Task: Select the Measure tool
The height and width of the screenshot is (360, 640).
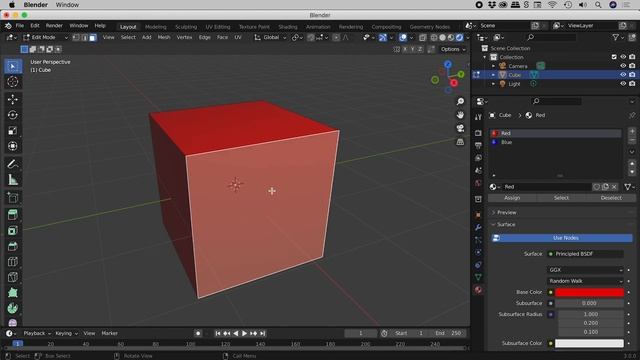Action: click(x=13, y=180)
